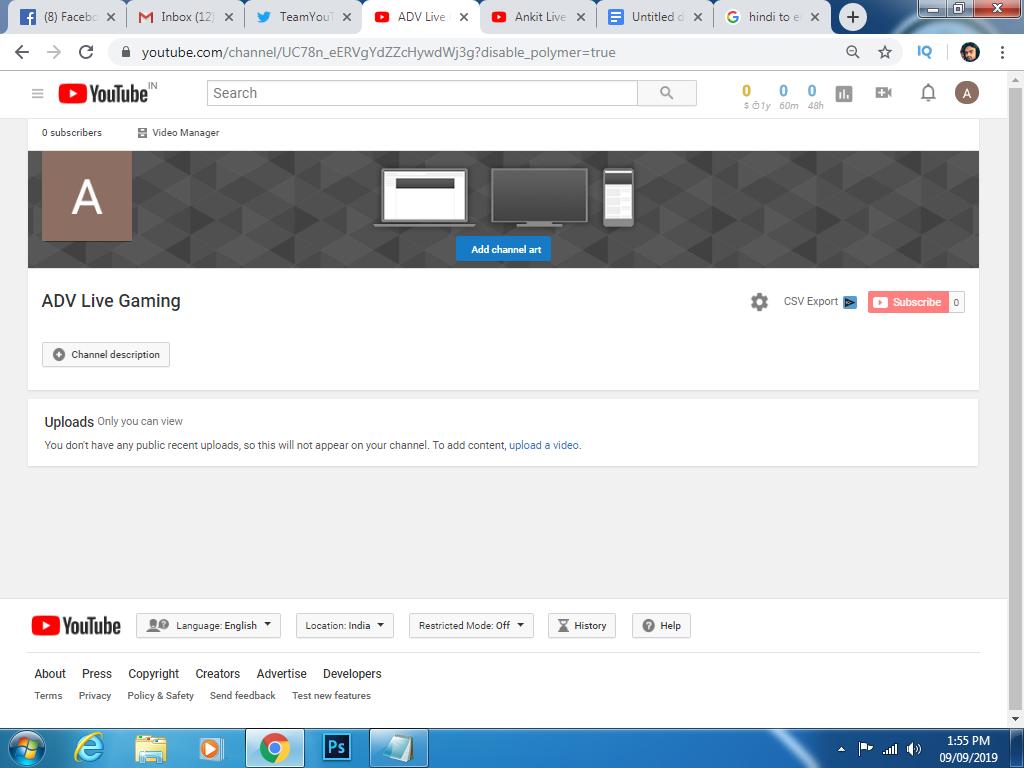Open the Press footer link
Image resolution: width=1024 pixels, height=768 pixels.
click(x=97, y=673)
